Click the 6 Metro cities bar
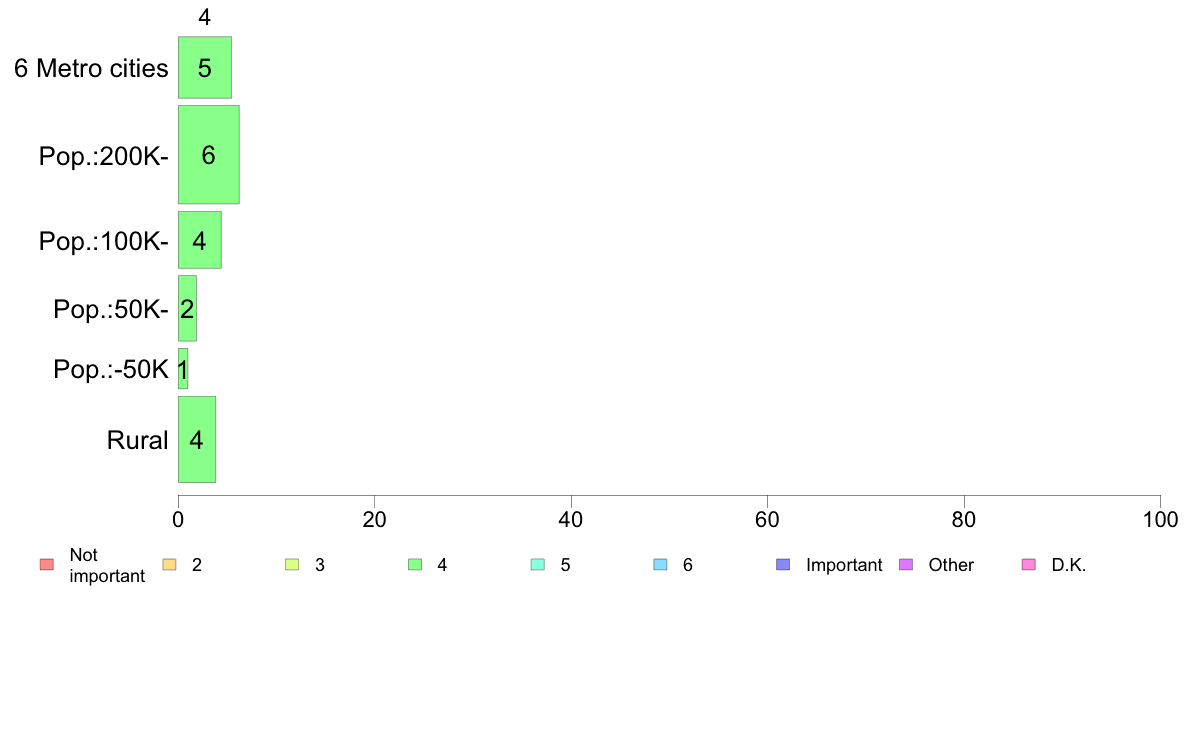The image size is (1188, 736). pyautogui.click(x=205, y=67)
